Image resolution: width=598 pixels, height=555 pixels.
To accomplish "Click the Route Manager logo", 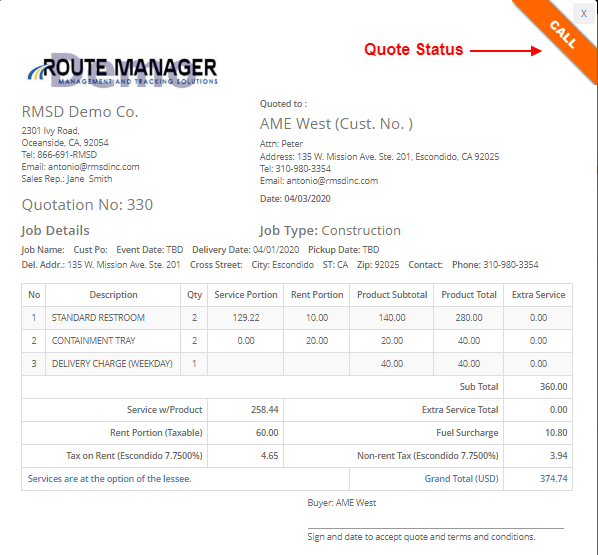I will (x=123, y=71).
